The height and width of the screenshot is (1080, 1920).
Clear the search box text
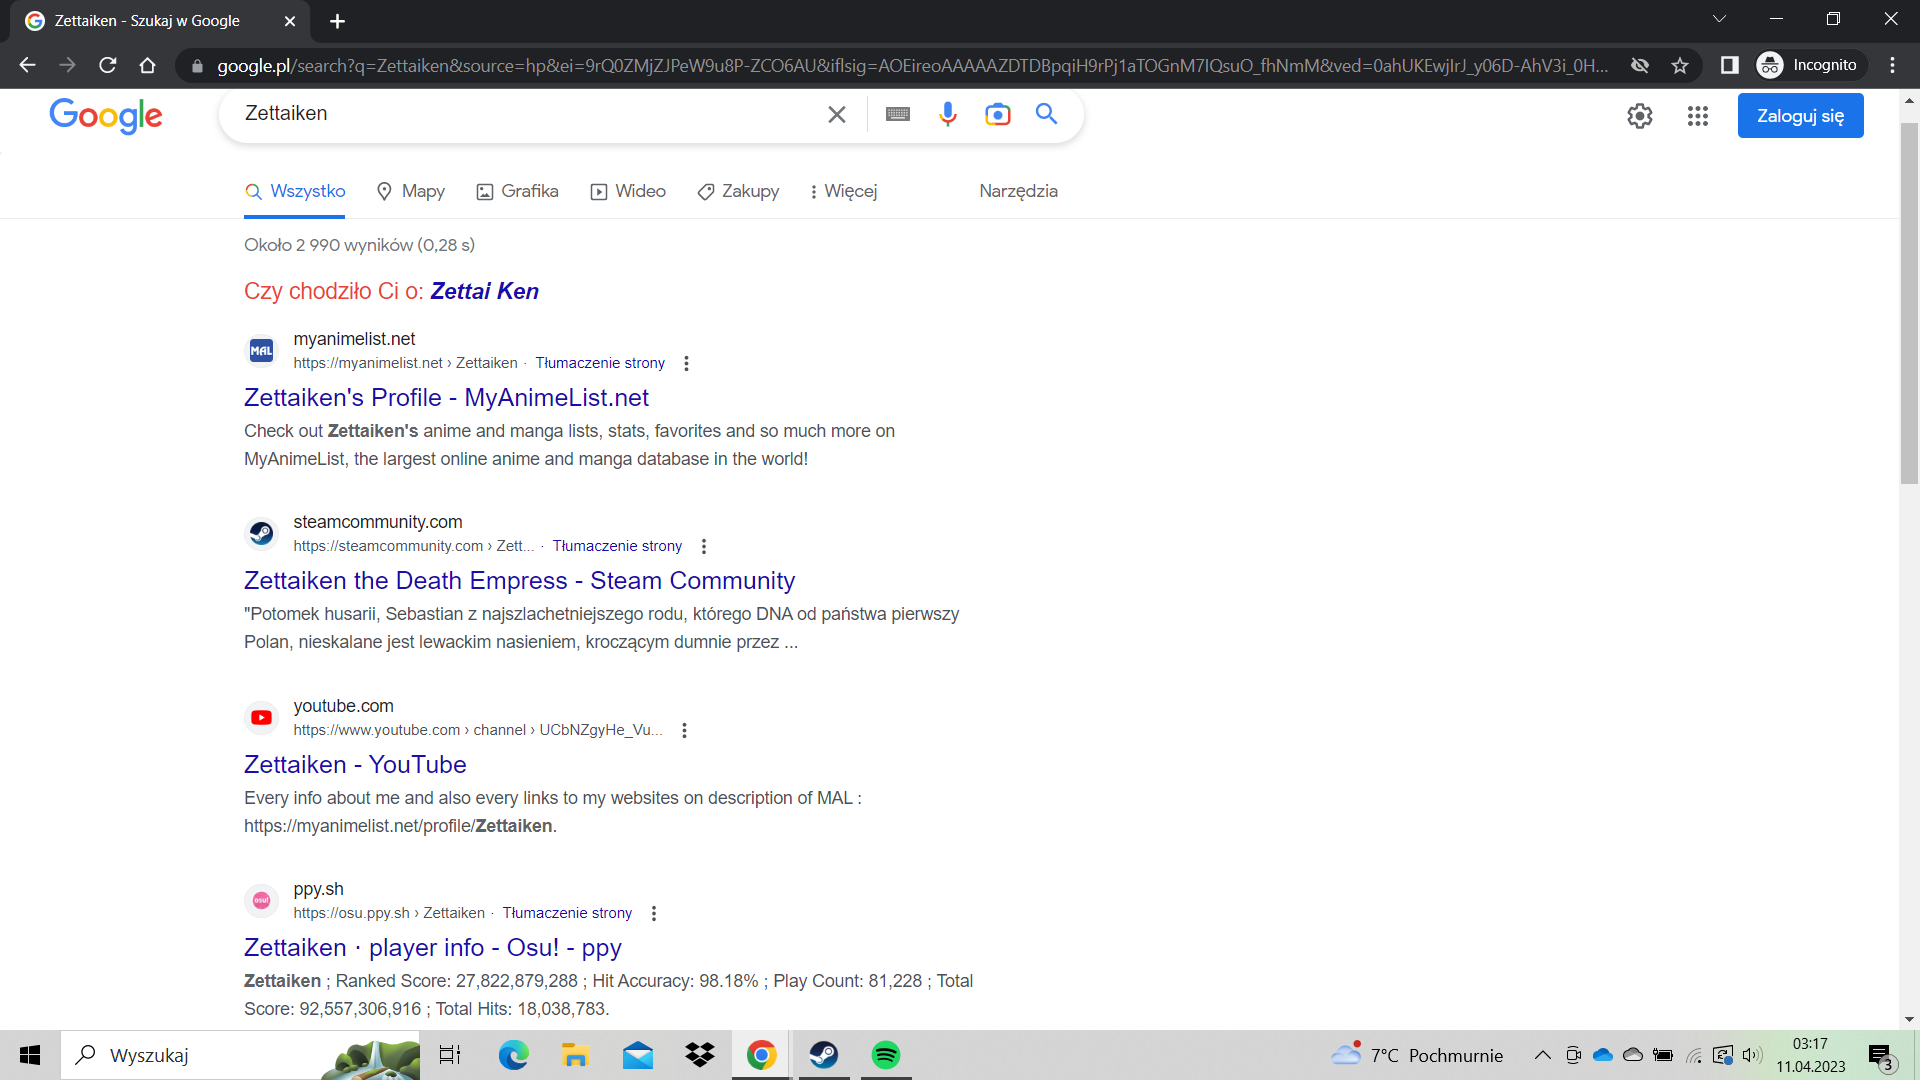pos(837,114)
